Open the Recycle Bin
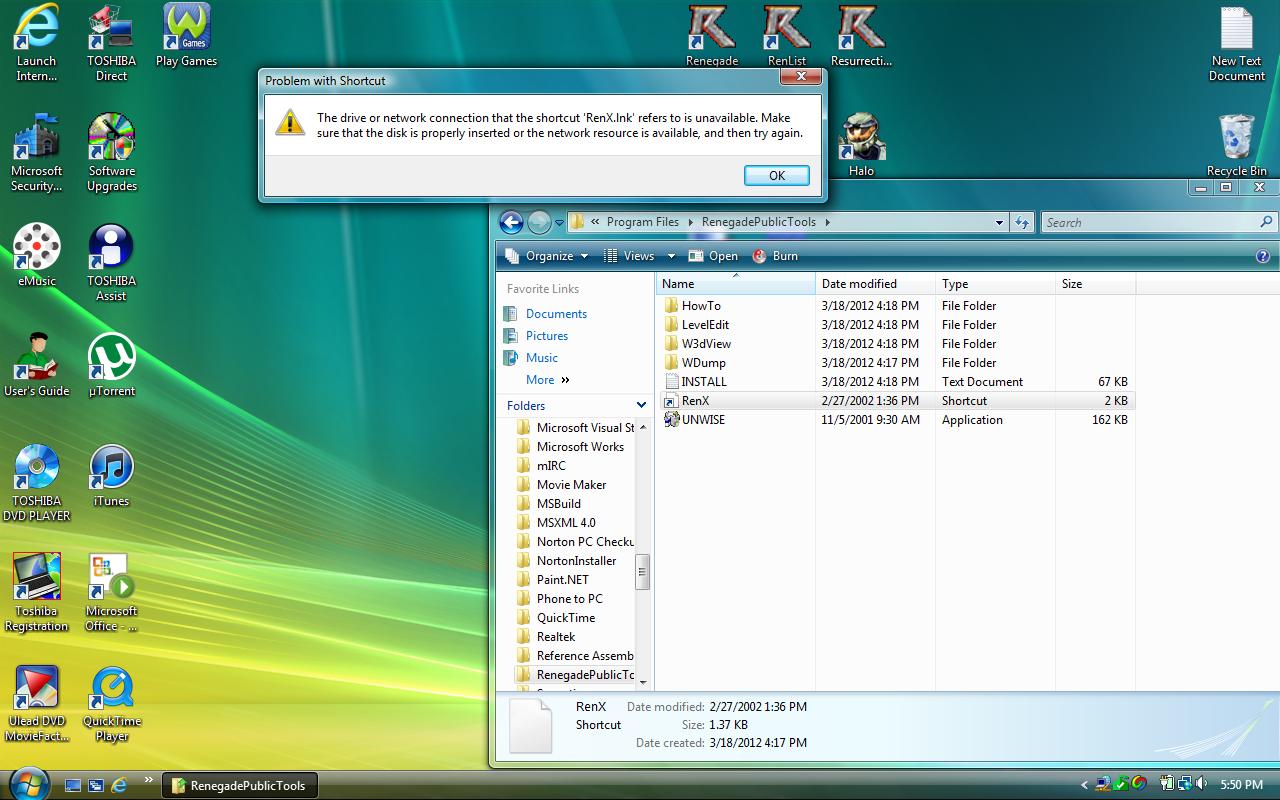The width and height of the screenshot is (1280, 800). click(1236, 138)
